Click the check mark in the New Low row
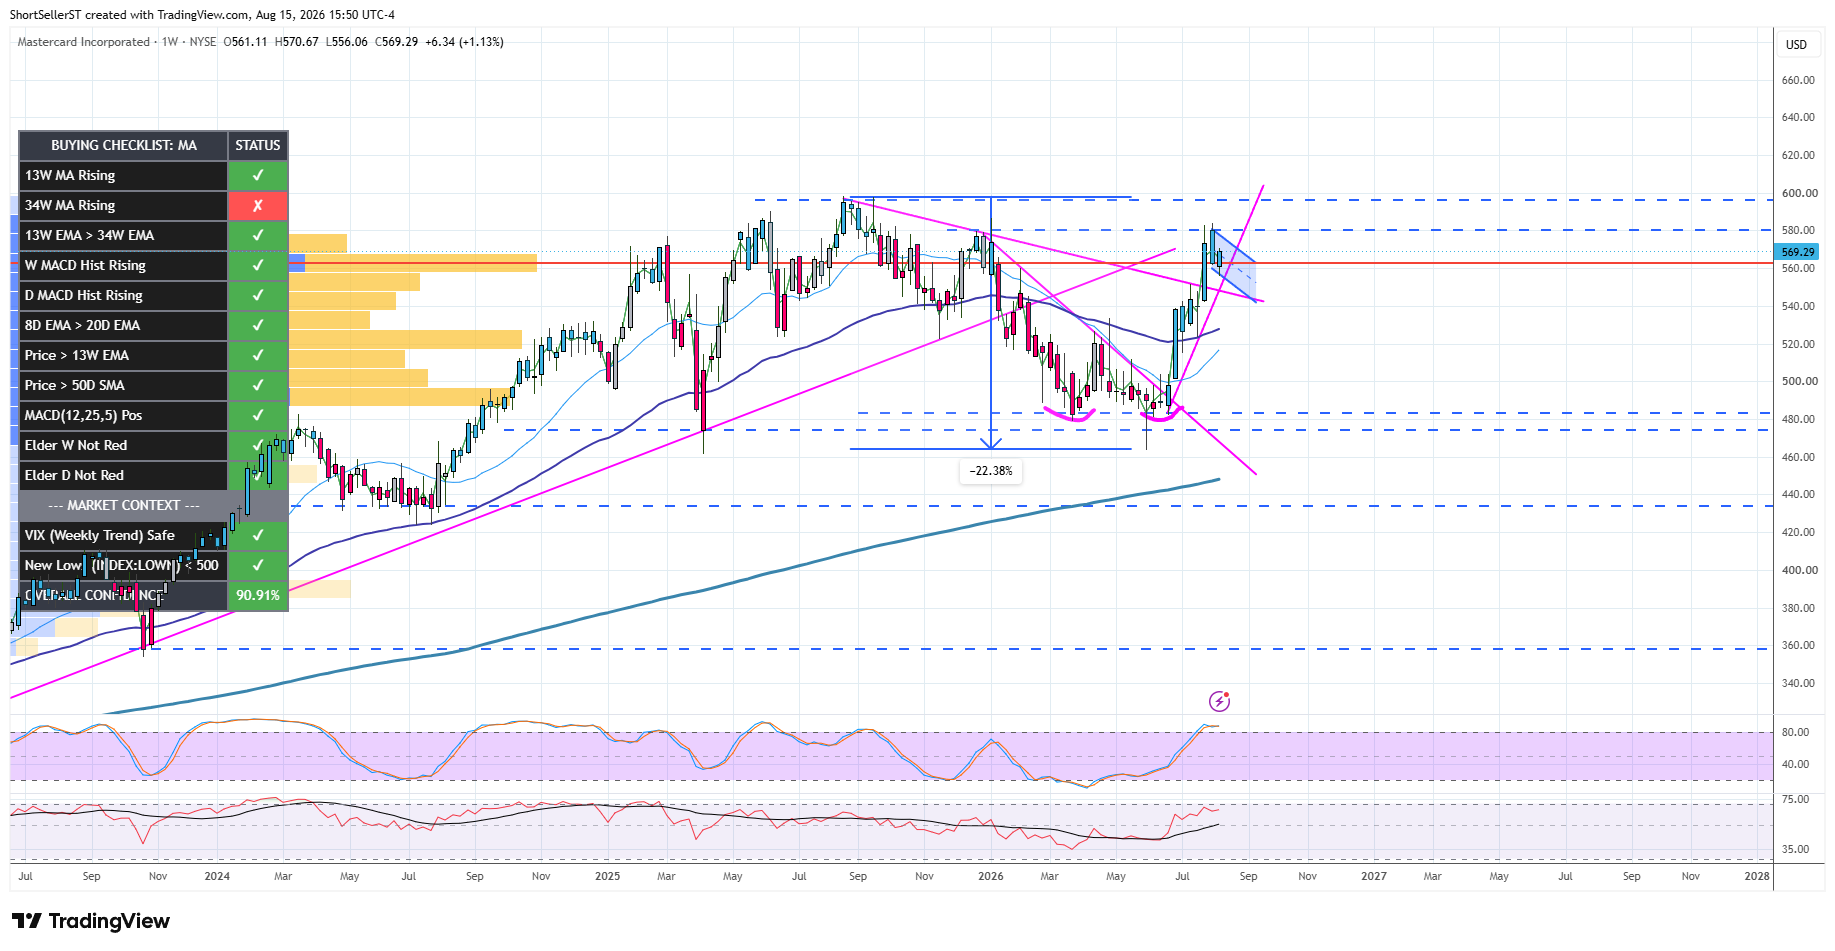The width and height of the screenshot is (1835, 951). tap(258, 565)
